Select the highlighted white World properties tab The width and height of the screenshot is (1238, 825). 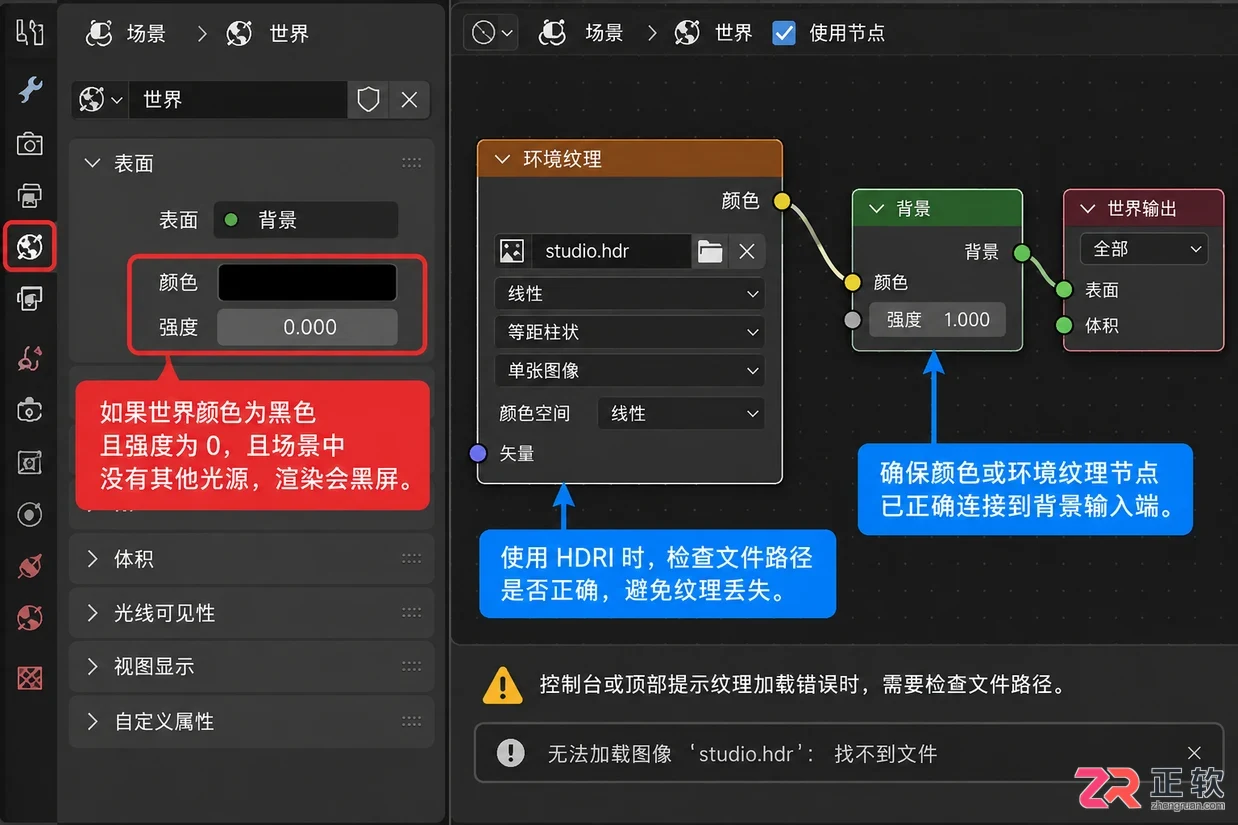coord(30,246)
